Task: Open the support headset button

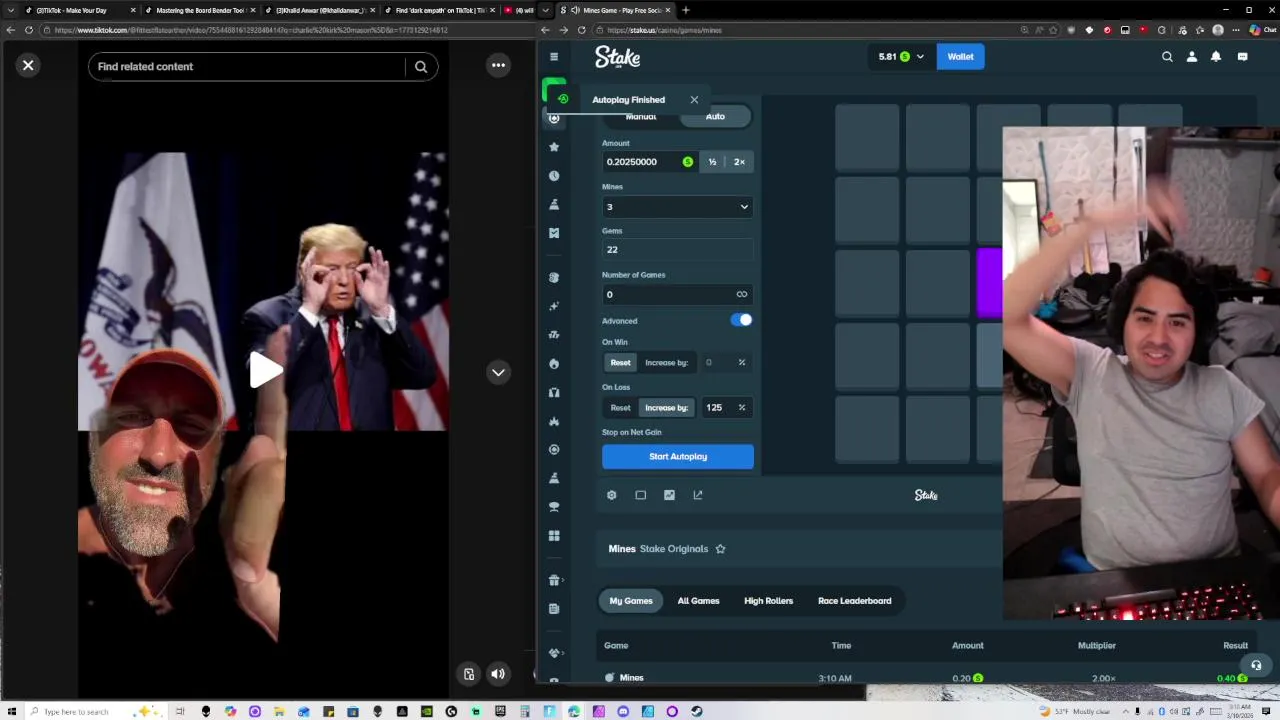Action: (1256, 665)
